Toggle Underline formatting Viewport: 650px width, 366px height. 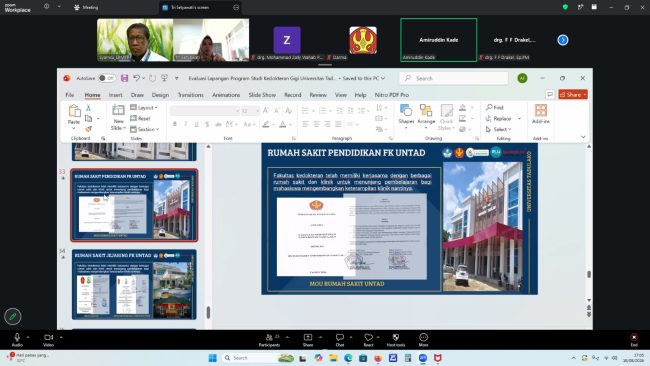196,124
